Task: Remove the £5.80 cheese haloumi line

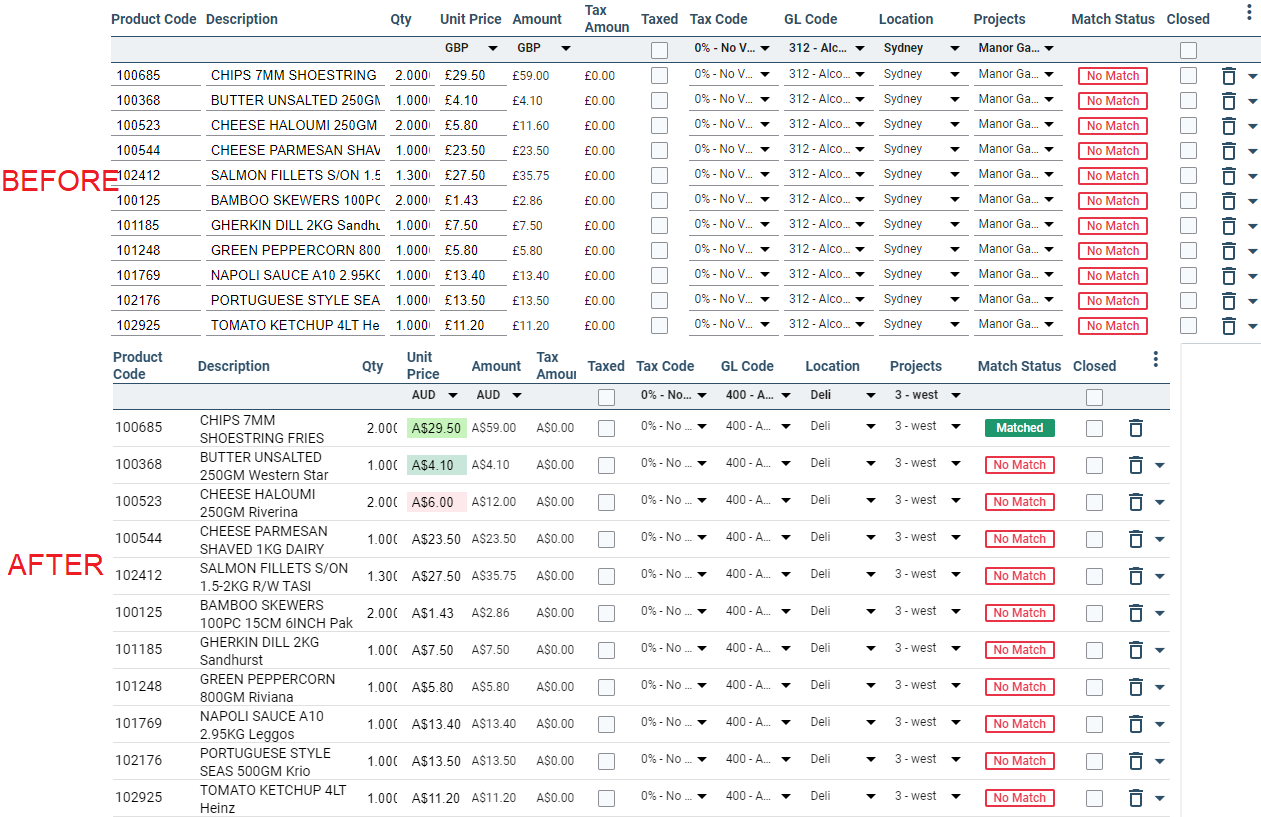Action: [x=1229, y=126]
